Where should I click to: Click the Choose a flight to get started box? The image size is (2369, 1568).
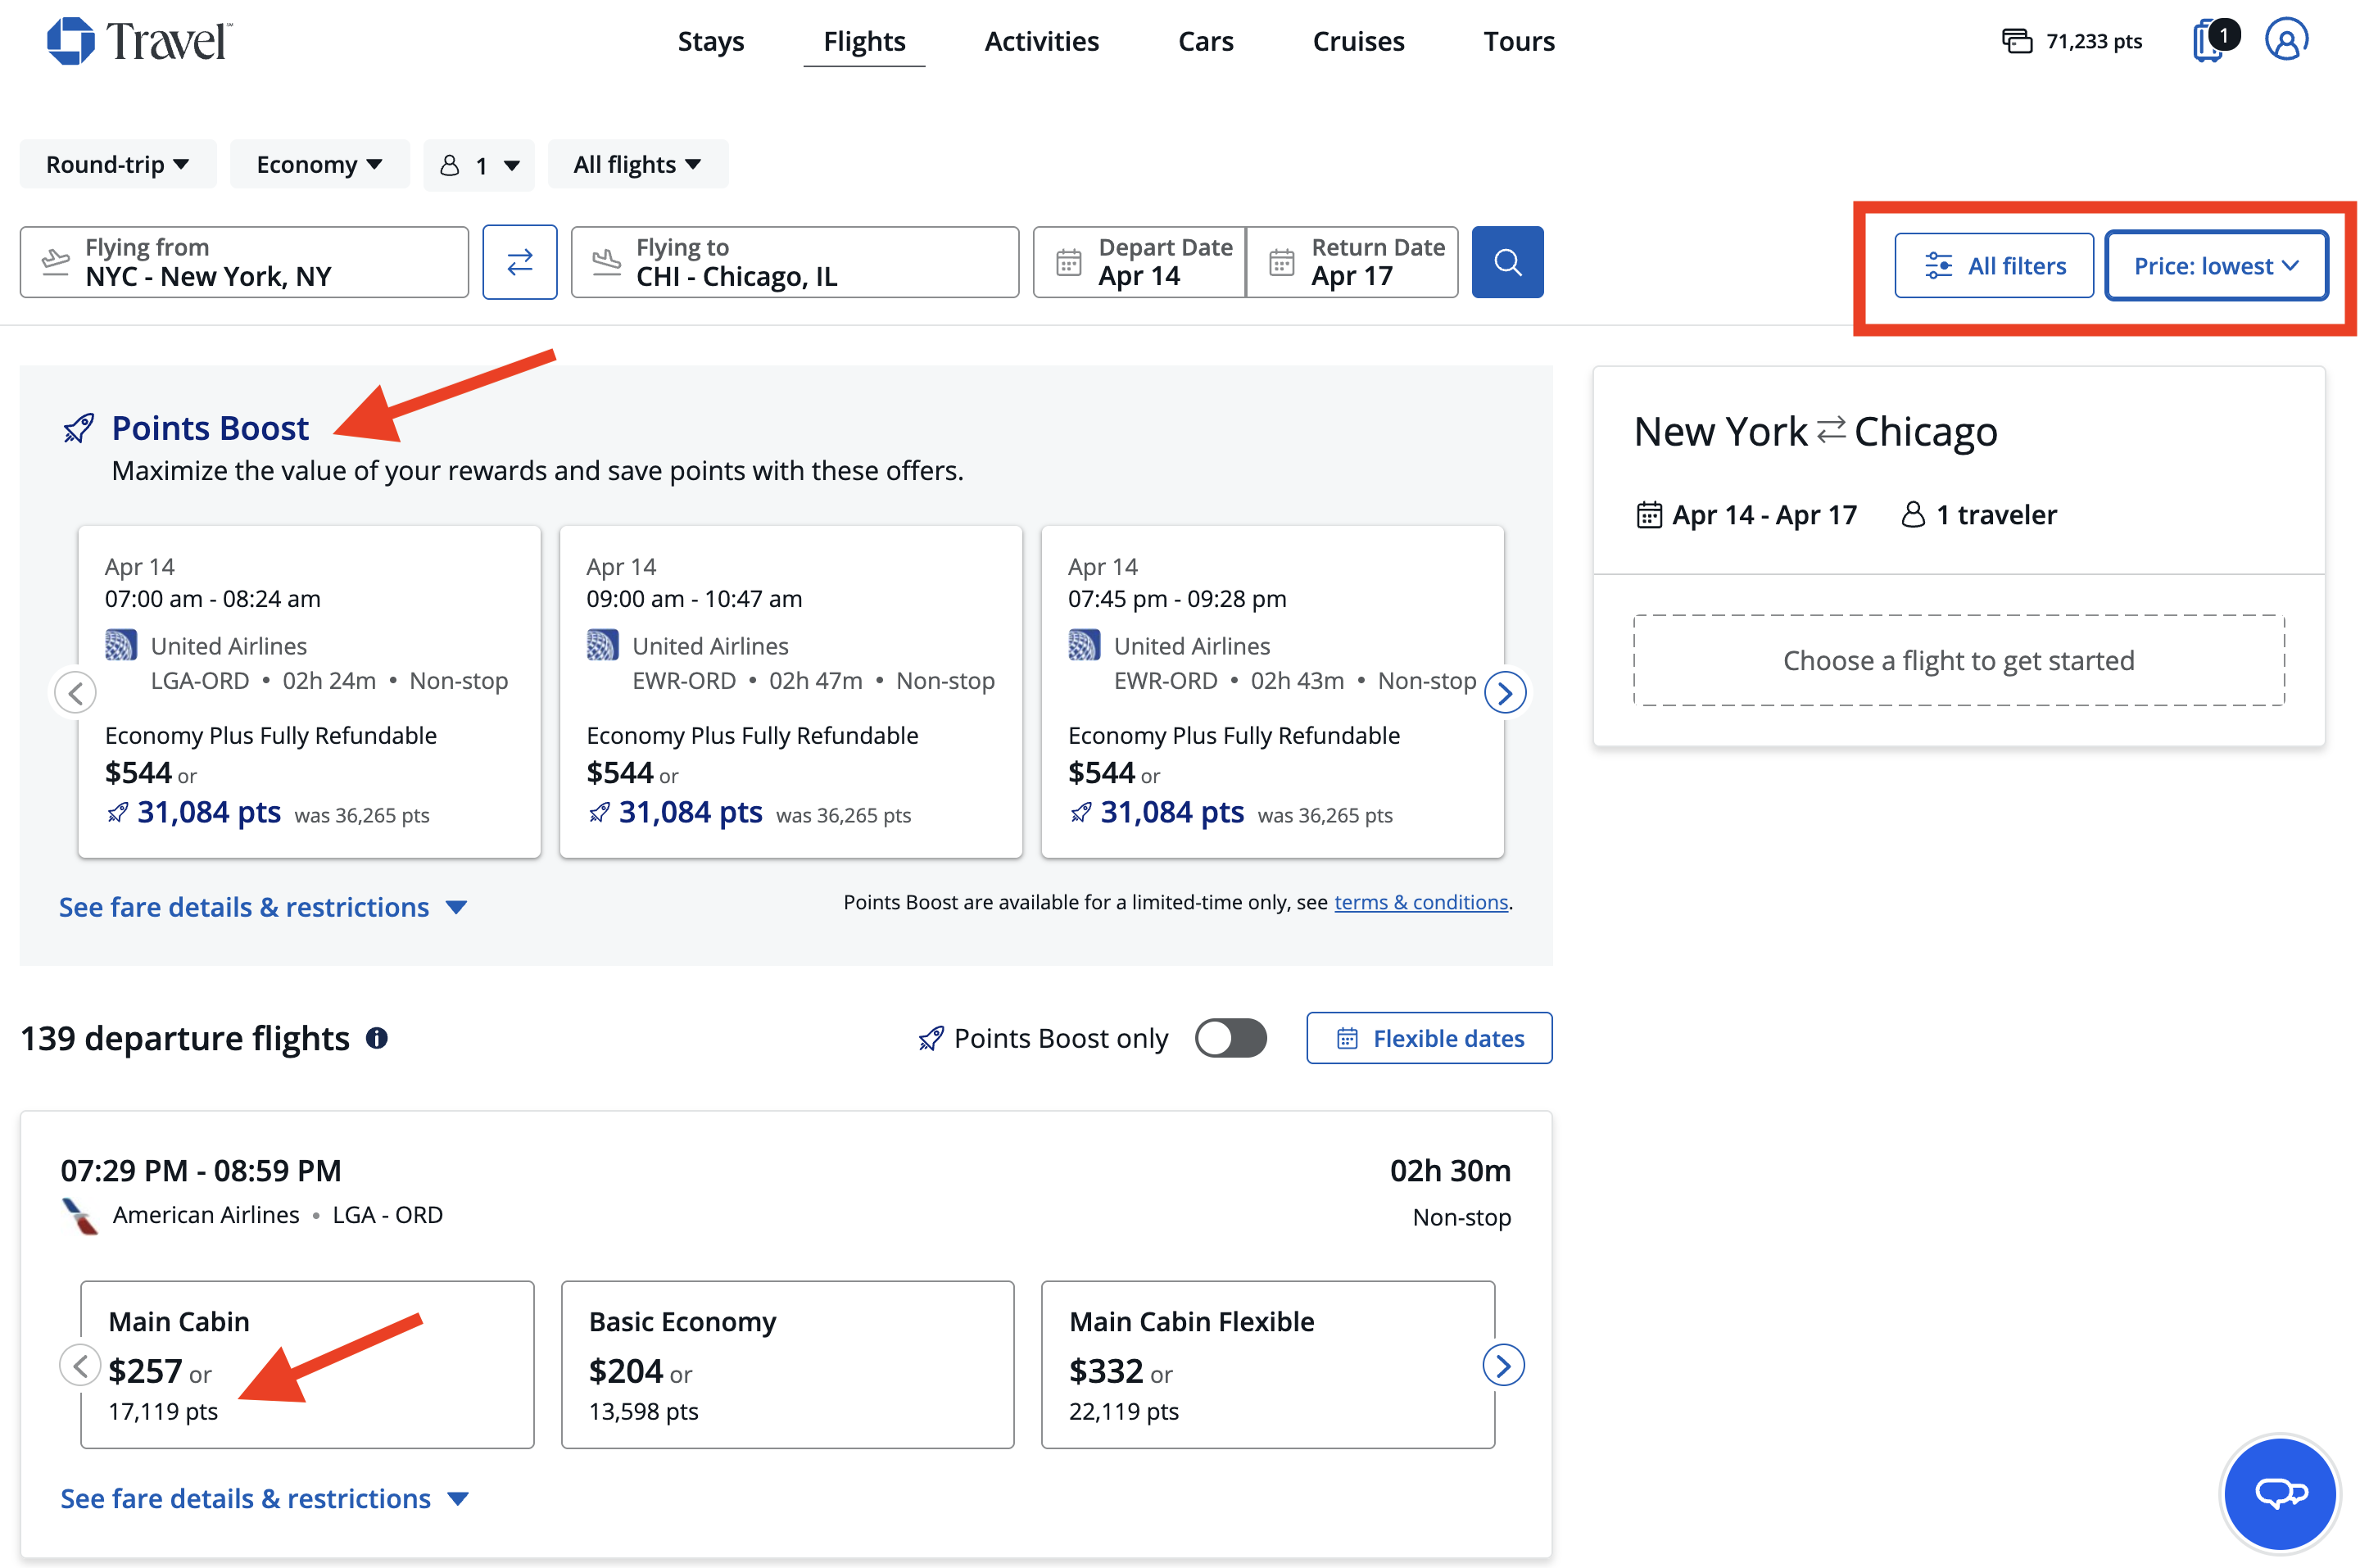[x=1958, y=660]
